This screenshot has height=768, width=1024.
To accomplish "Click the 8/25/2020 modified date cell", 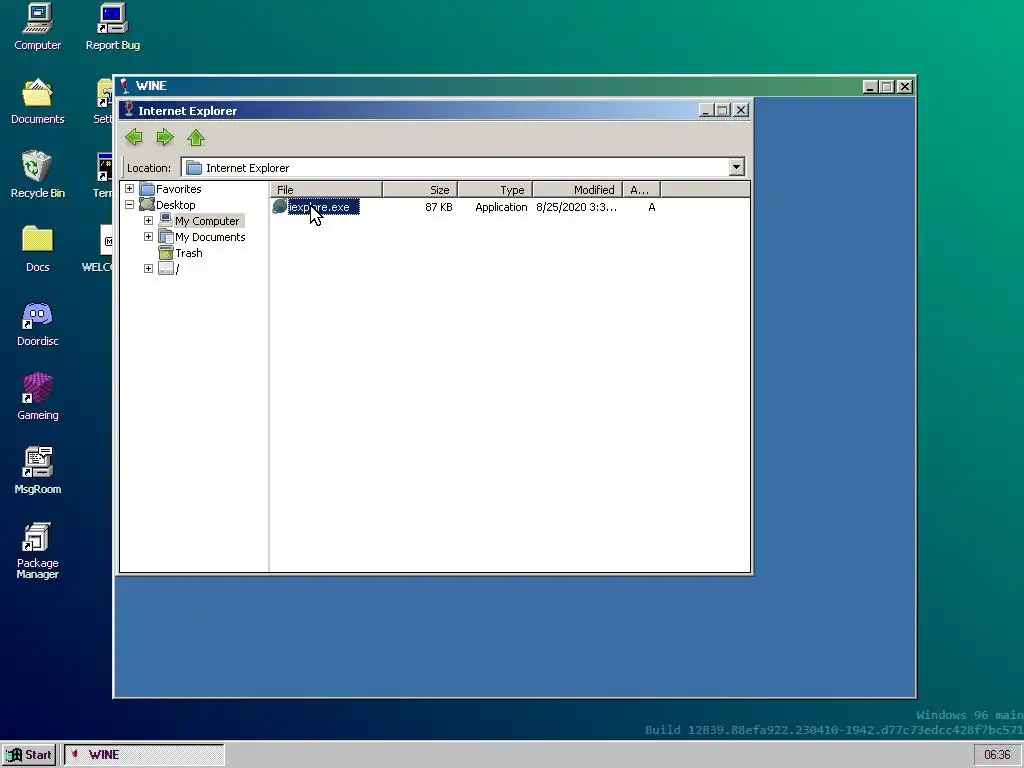I will pos(576,207).
